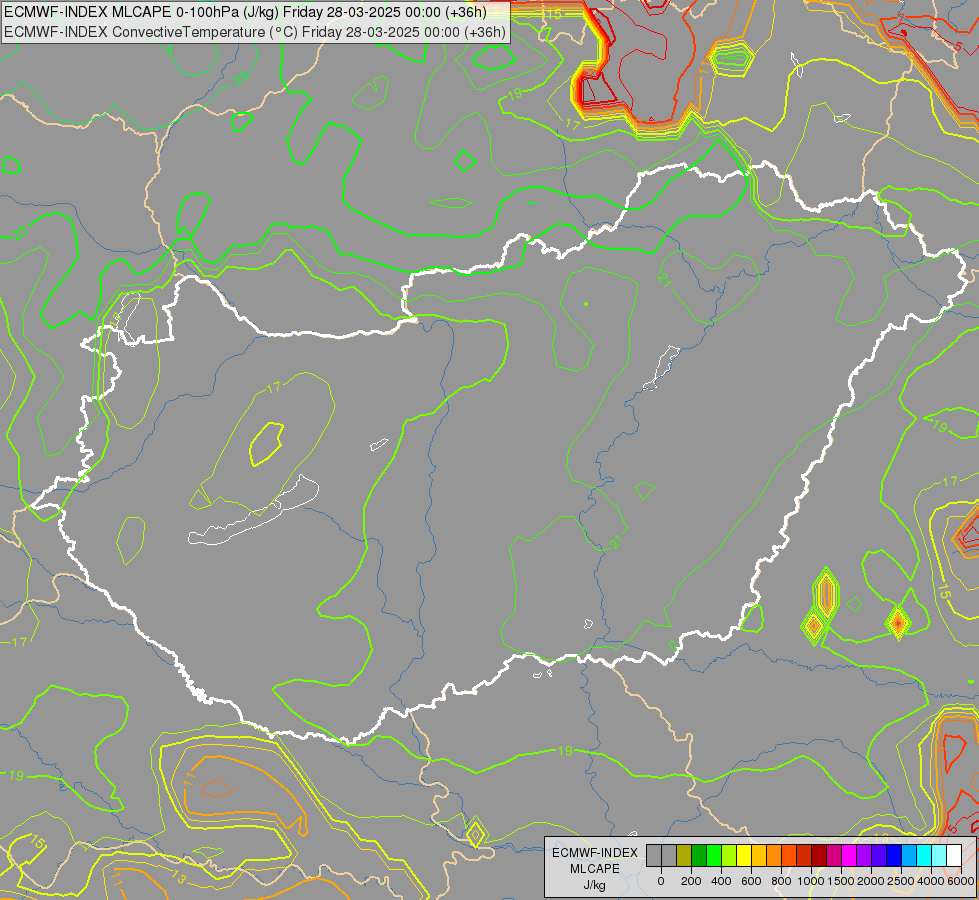
Task: Click the '0' legend scale value
Action: click(661, 881)
